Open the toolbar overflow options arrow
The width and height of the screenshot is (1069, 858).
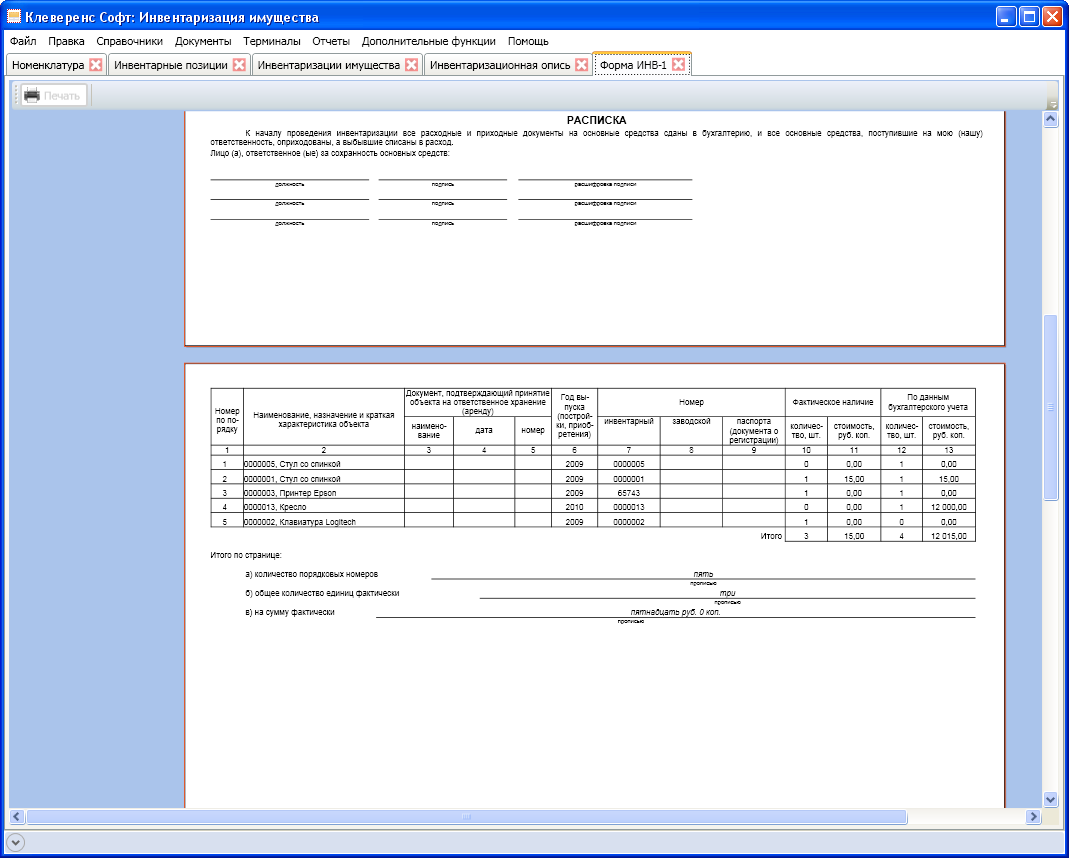(1053, 104)
